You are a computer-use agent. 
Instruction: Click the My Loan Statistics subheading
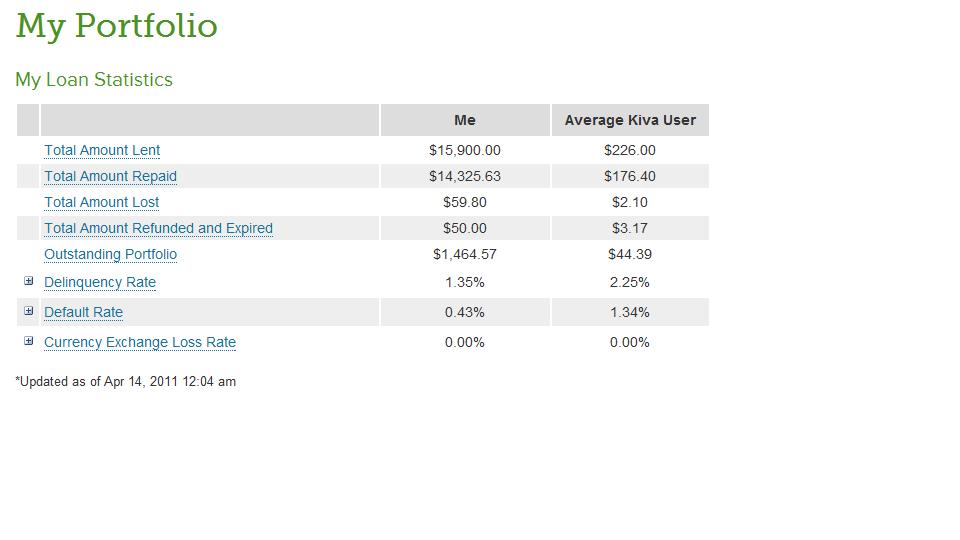pos(94,80)
